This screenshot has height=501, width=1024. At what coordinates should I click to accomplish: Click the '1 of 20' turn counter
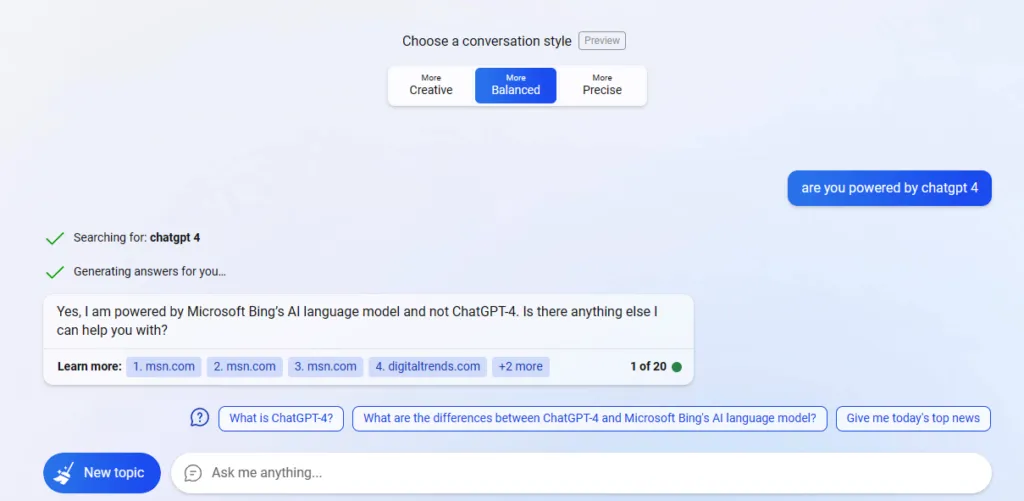(x=648, y=366)
